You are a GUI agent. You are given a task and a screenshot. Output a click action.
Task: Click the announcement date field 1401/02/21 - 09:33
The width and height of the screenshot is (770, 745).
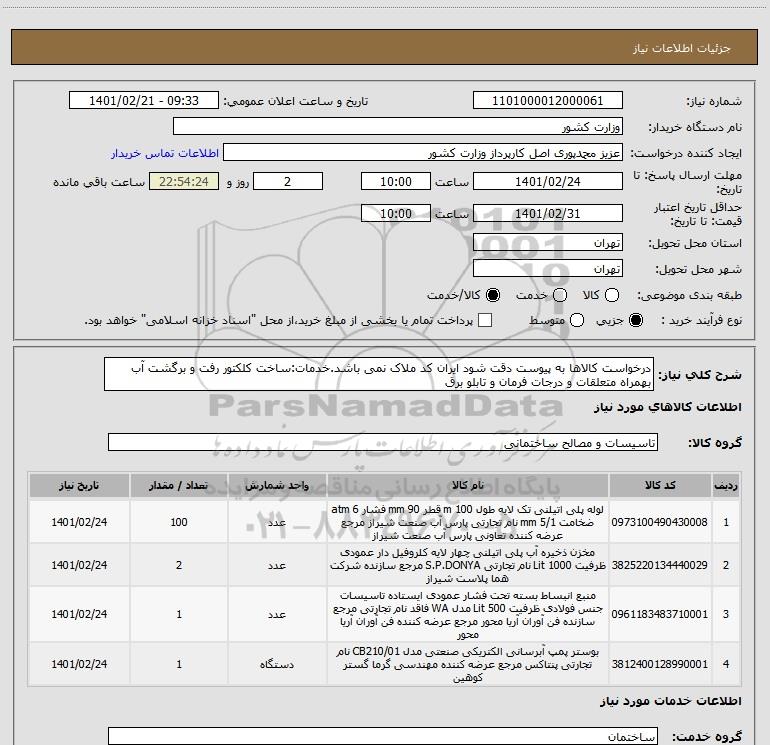click(x=144, y=101)
